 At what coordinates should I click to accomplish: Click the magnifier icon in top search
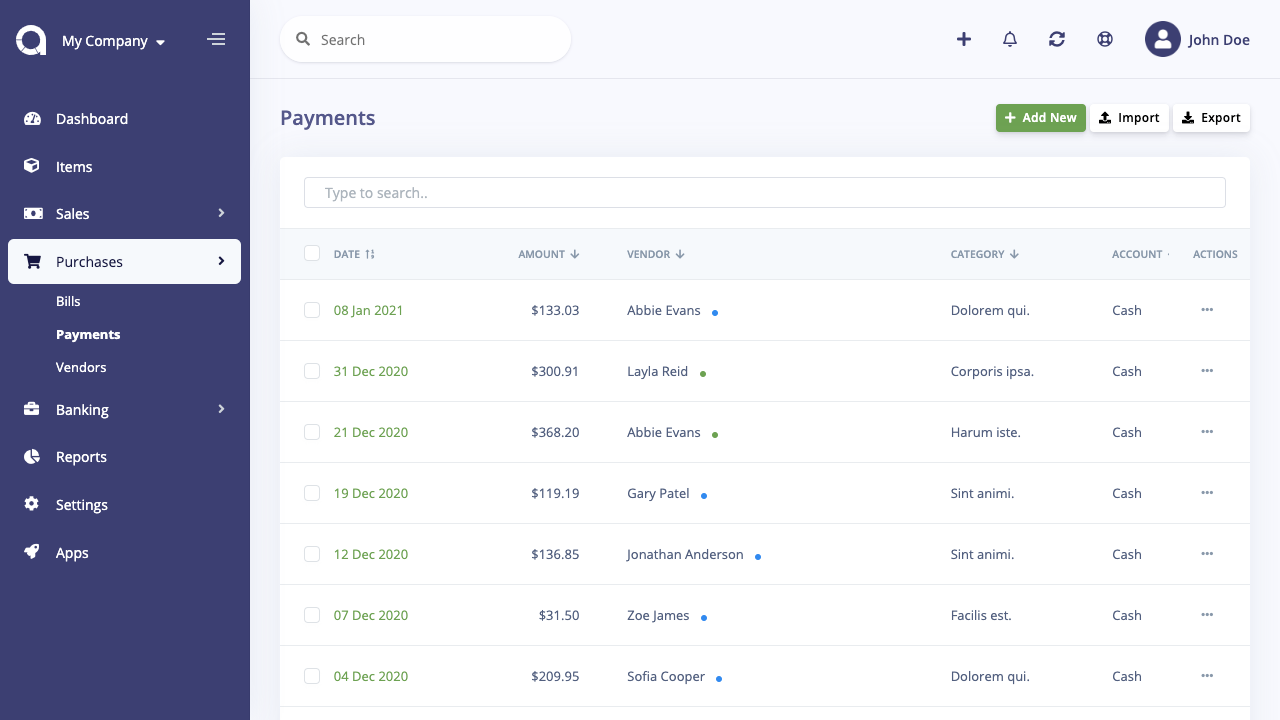[303, 40]
